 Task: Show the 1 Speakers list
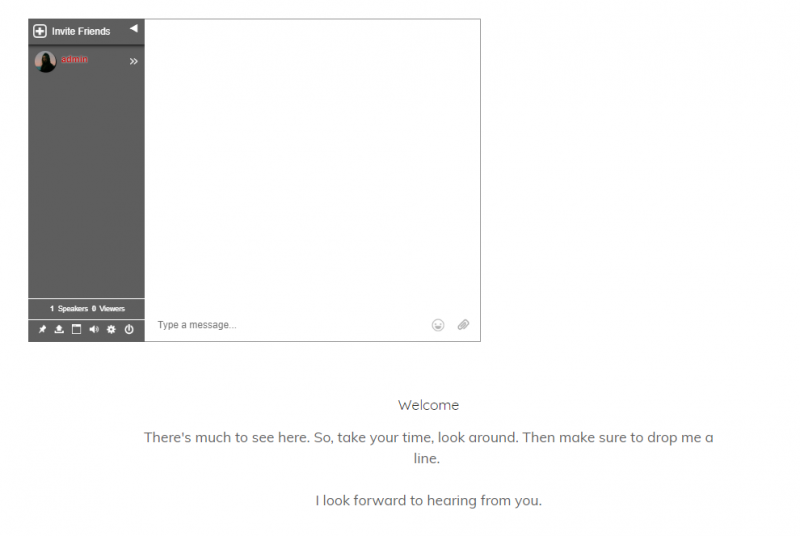69,309
